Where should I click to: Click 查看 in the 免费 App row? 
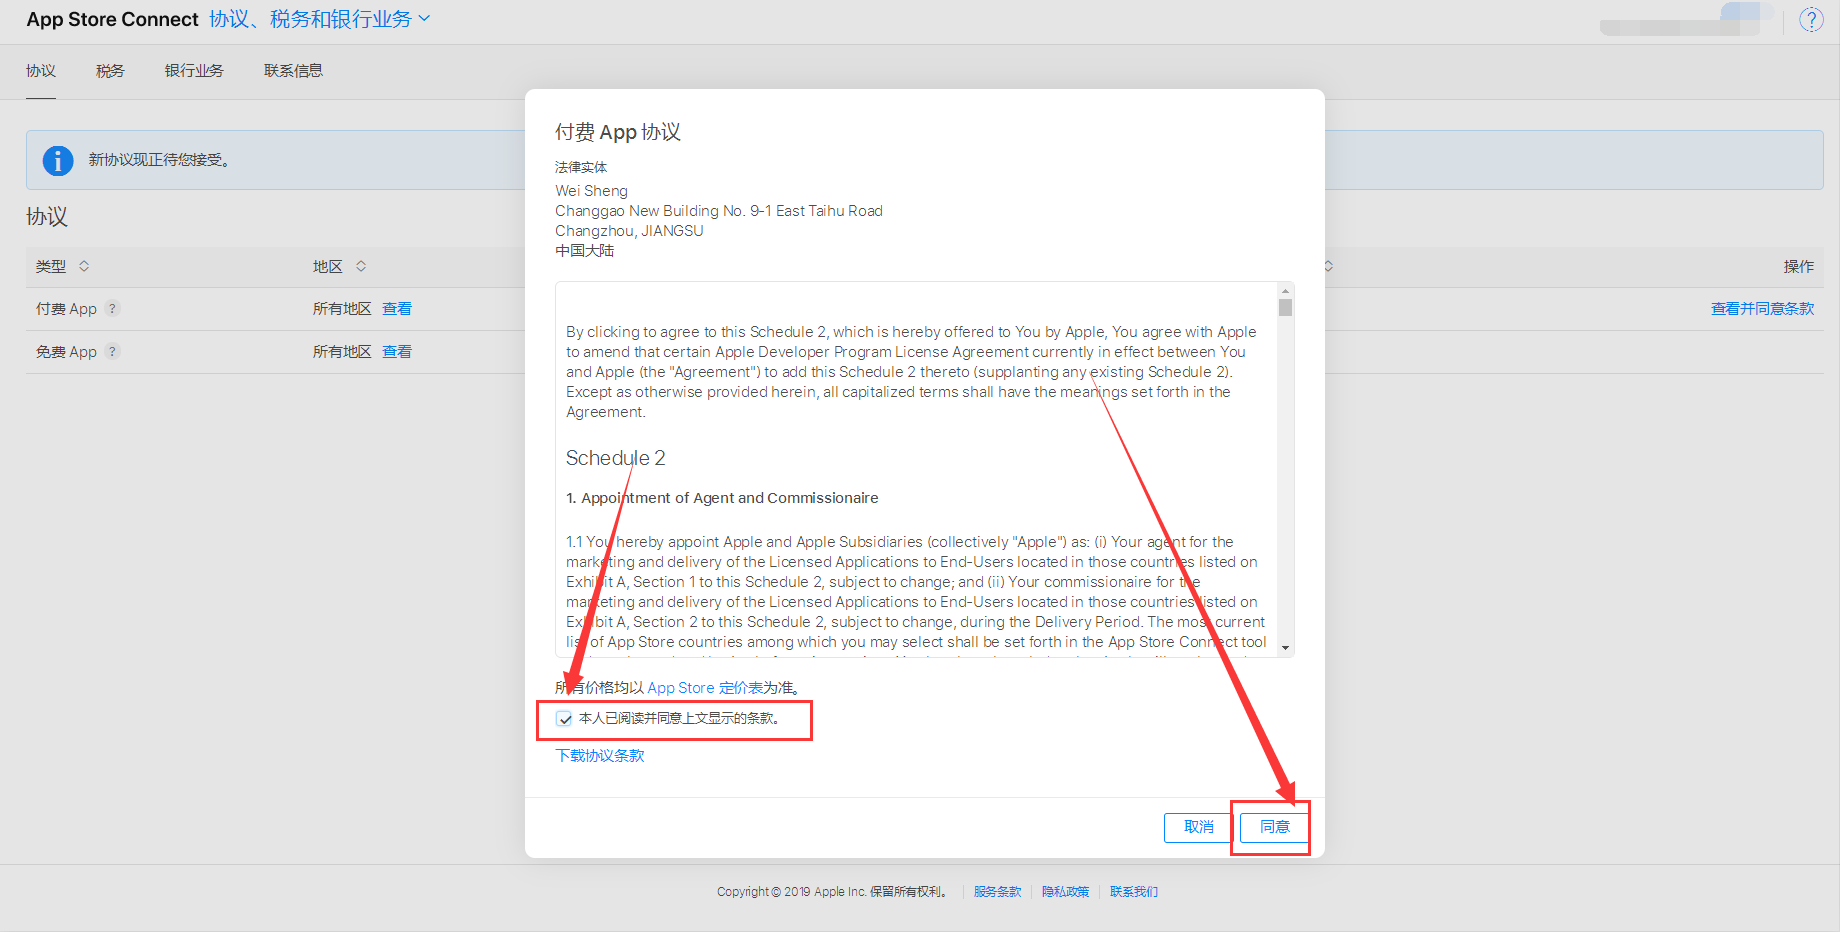pyautogui.click(x=397, y=352)
